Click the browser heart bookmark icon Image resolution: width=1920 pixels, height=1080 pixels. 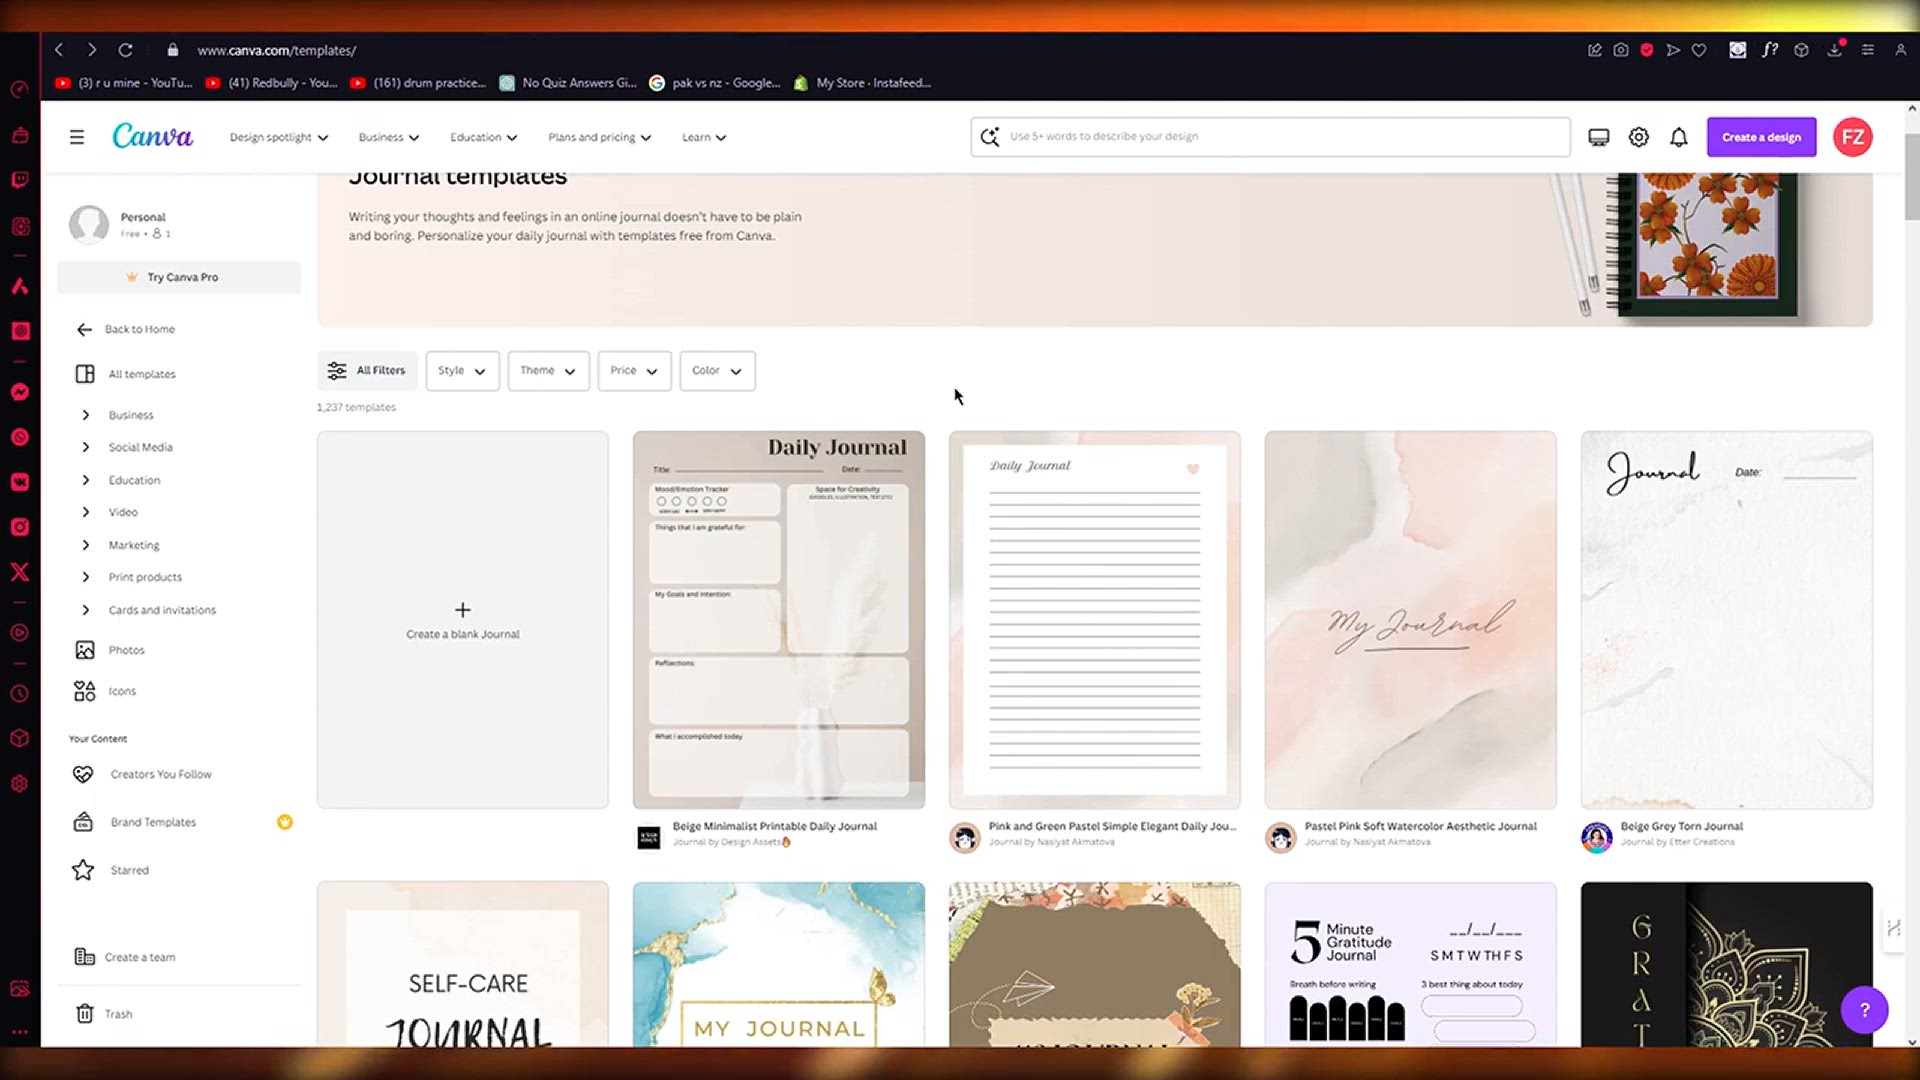(1699, 50)
